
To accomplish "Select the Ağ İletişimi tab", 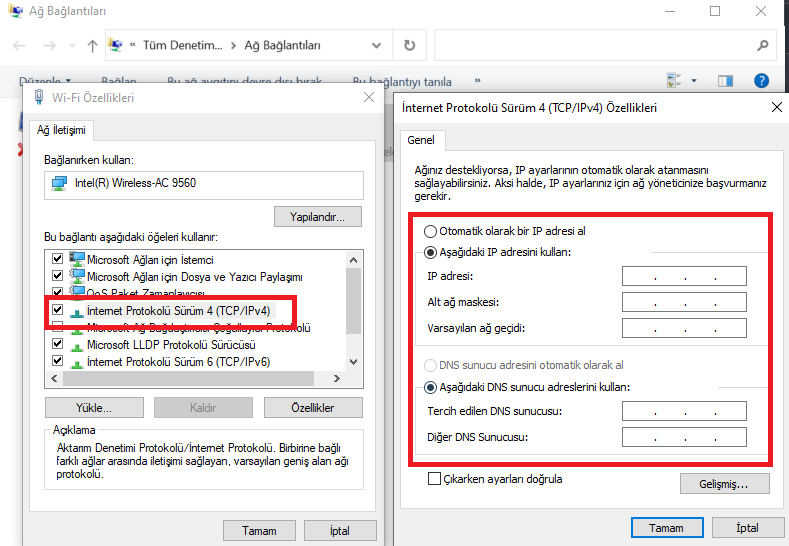I will (61, 130).
